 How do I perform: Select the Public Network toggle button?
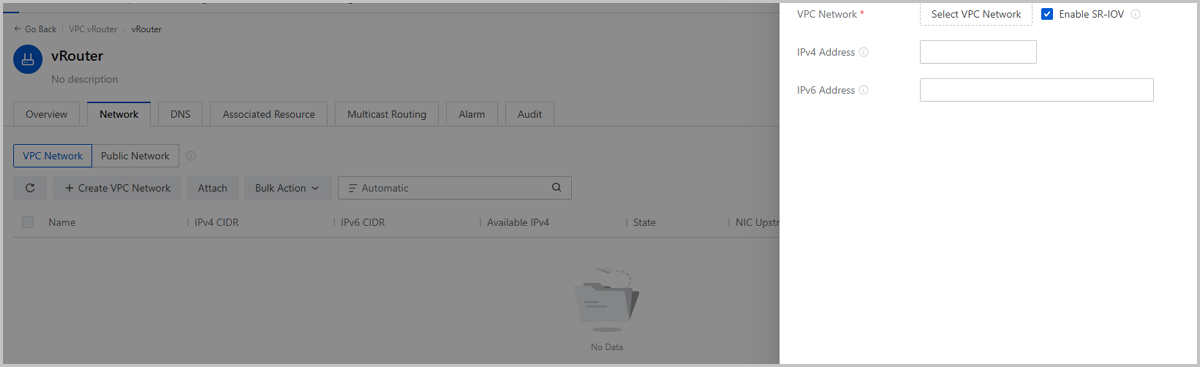[x=135, y=156]
